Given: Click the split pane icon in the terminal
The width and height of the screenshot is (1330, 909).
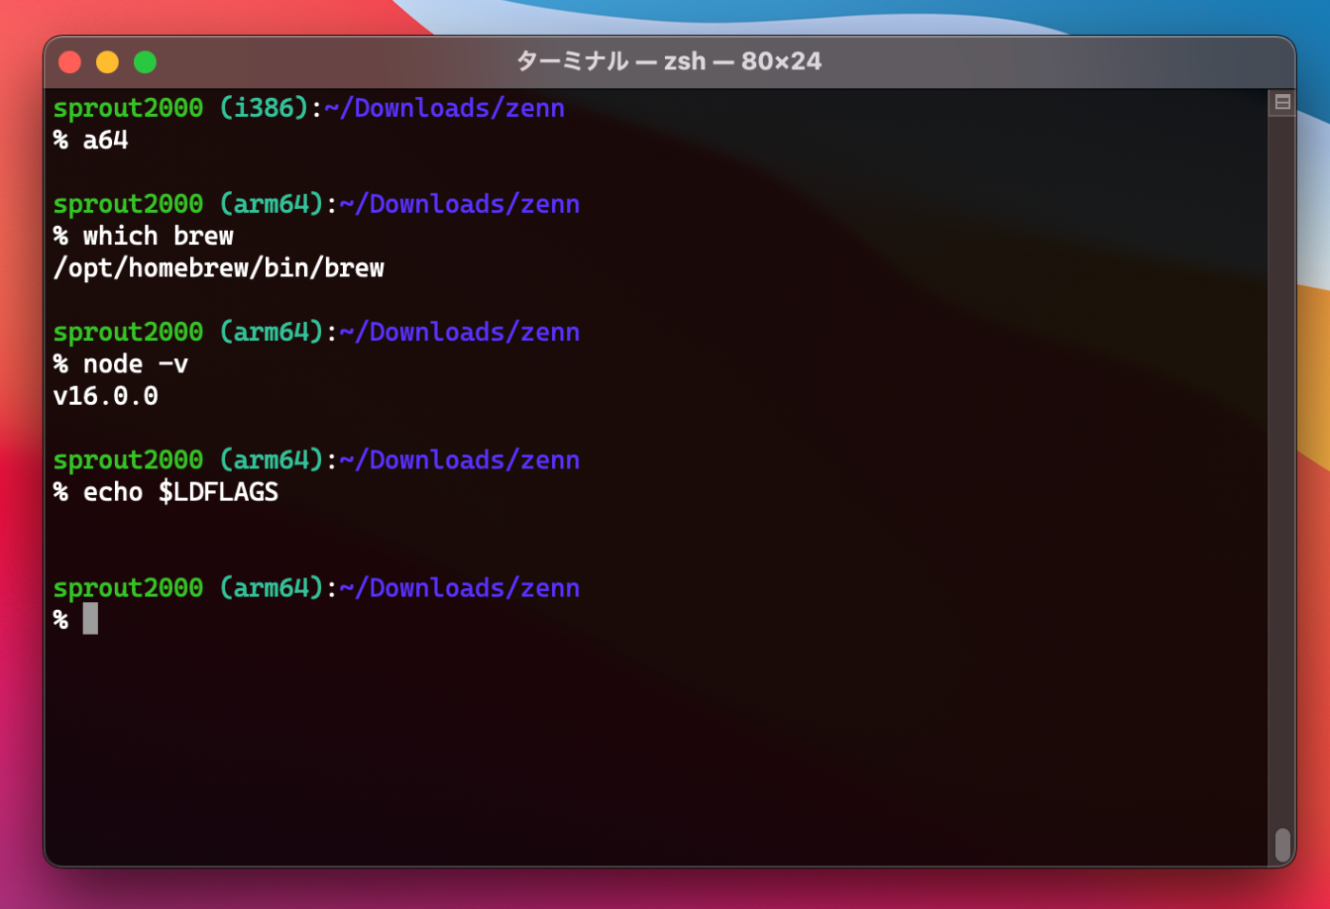Looking at the screenshot, I should [1282, 102].
